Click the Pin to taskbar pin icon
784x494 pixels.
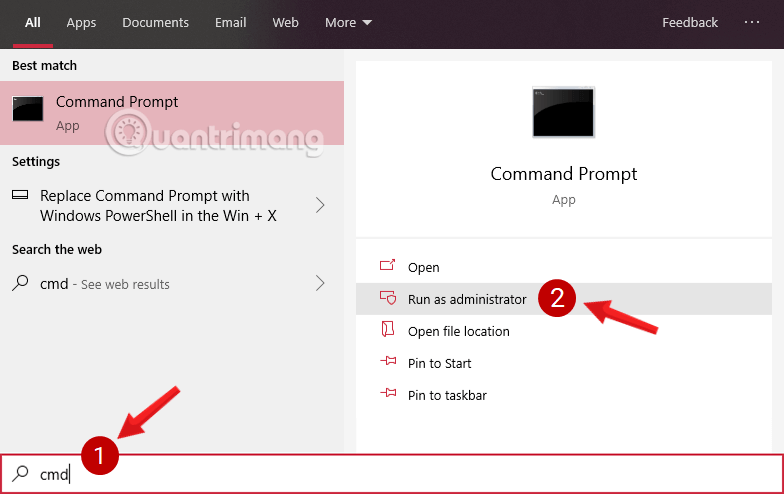tap(388, 395)
